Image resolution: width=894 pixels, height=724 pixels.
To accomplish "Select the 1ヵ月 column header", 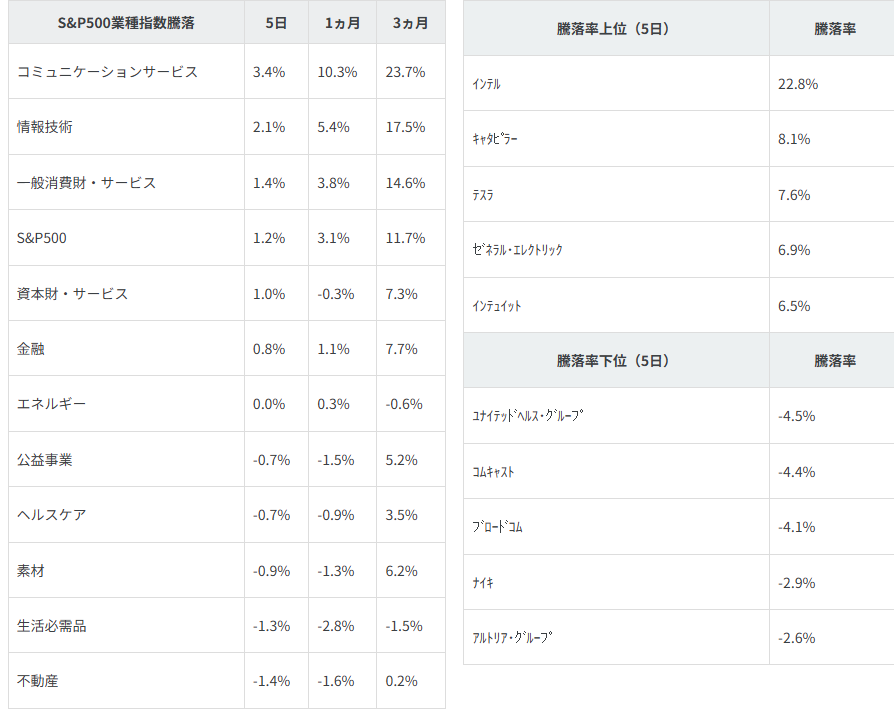I will (342, 23).
